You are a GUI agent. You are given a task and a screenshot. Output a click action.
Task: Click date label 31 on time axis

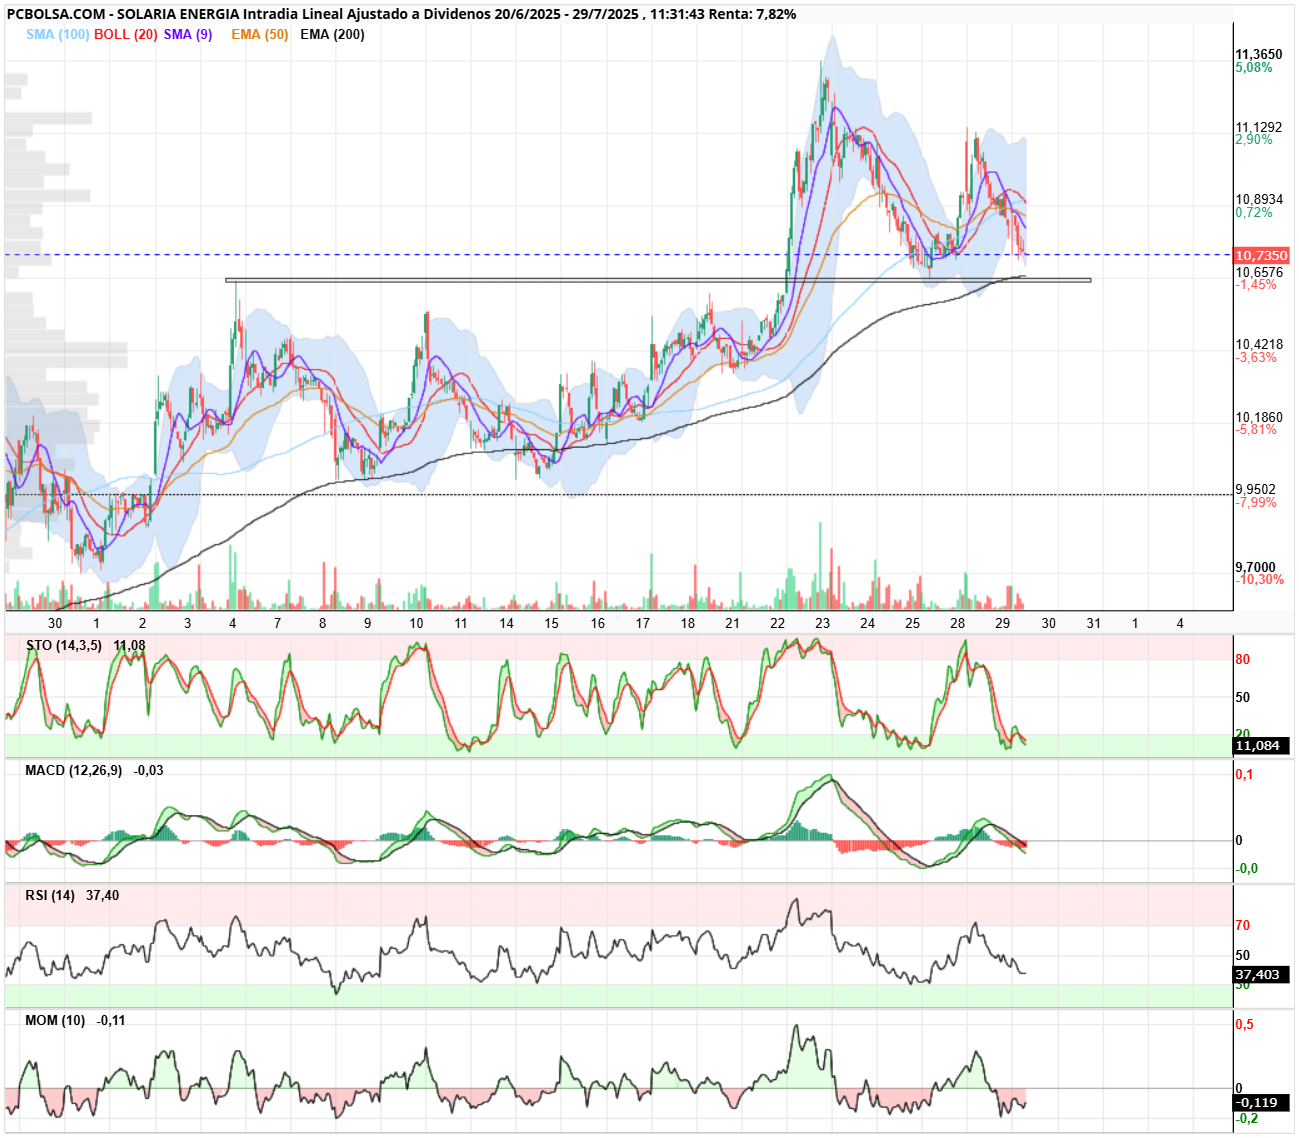1093,623
